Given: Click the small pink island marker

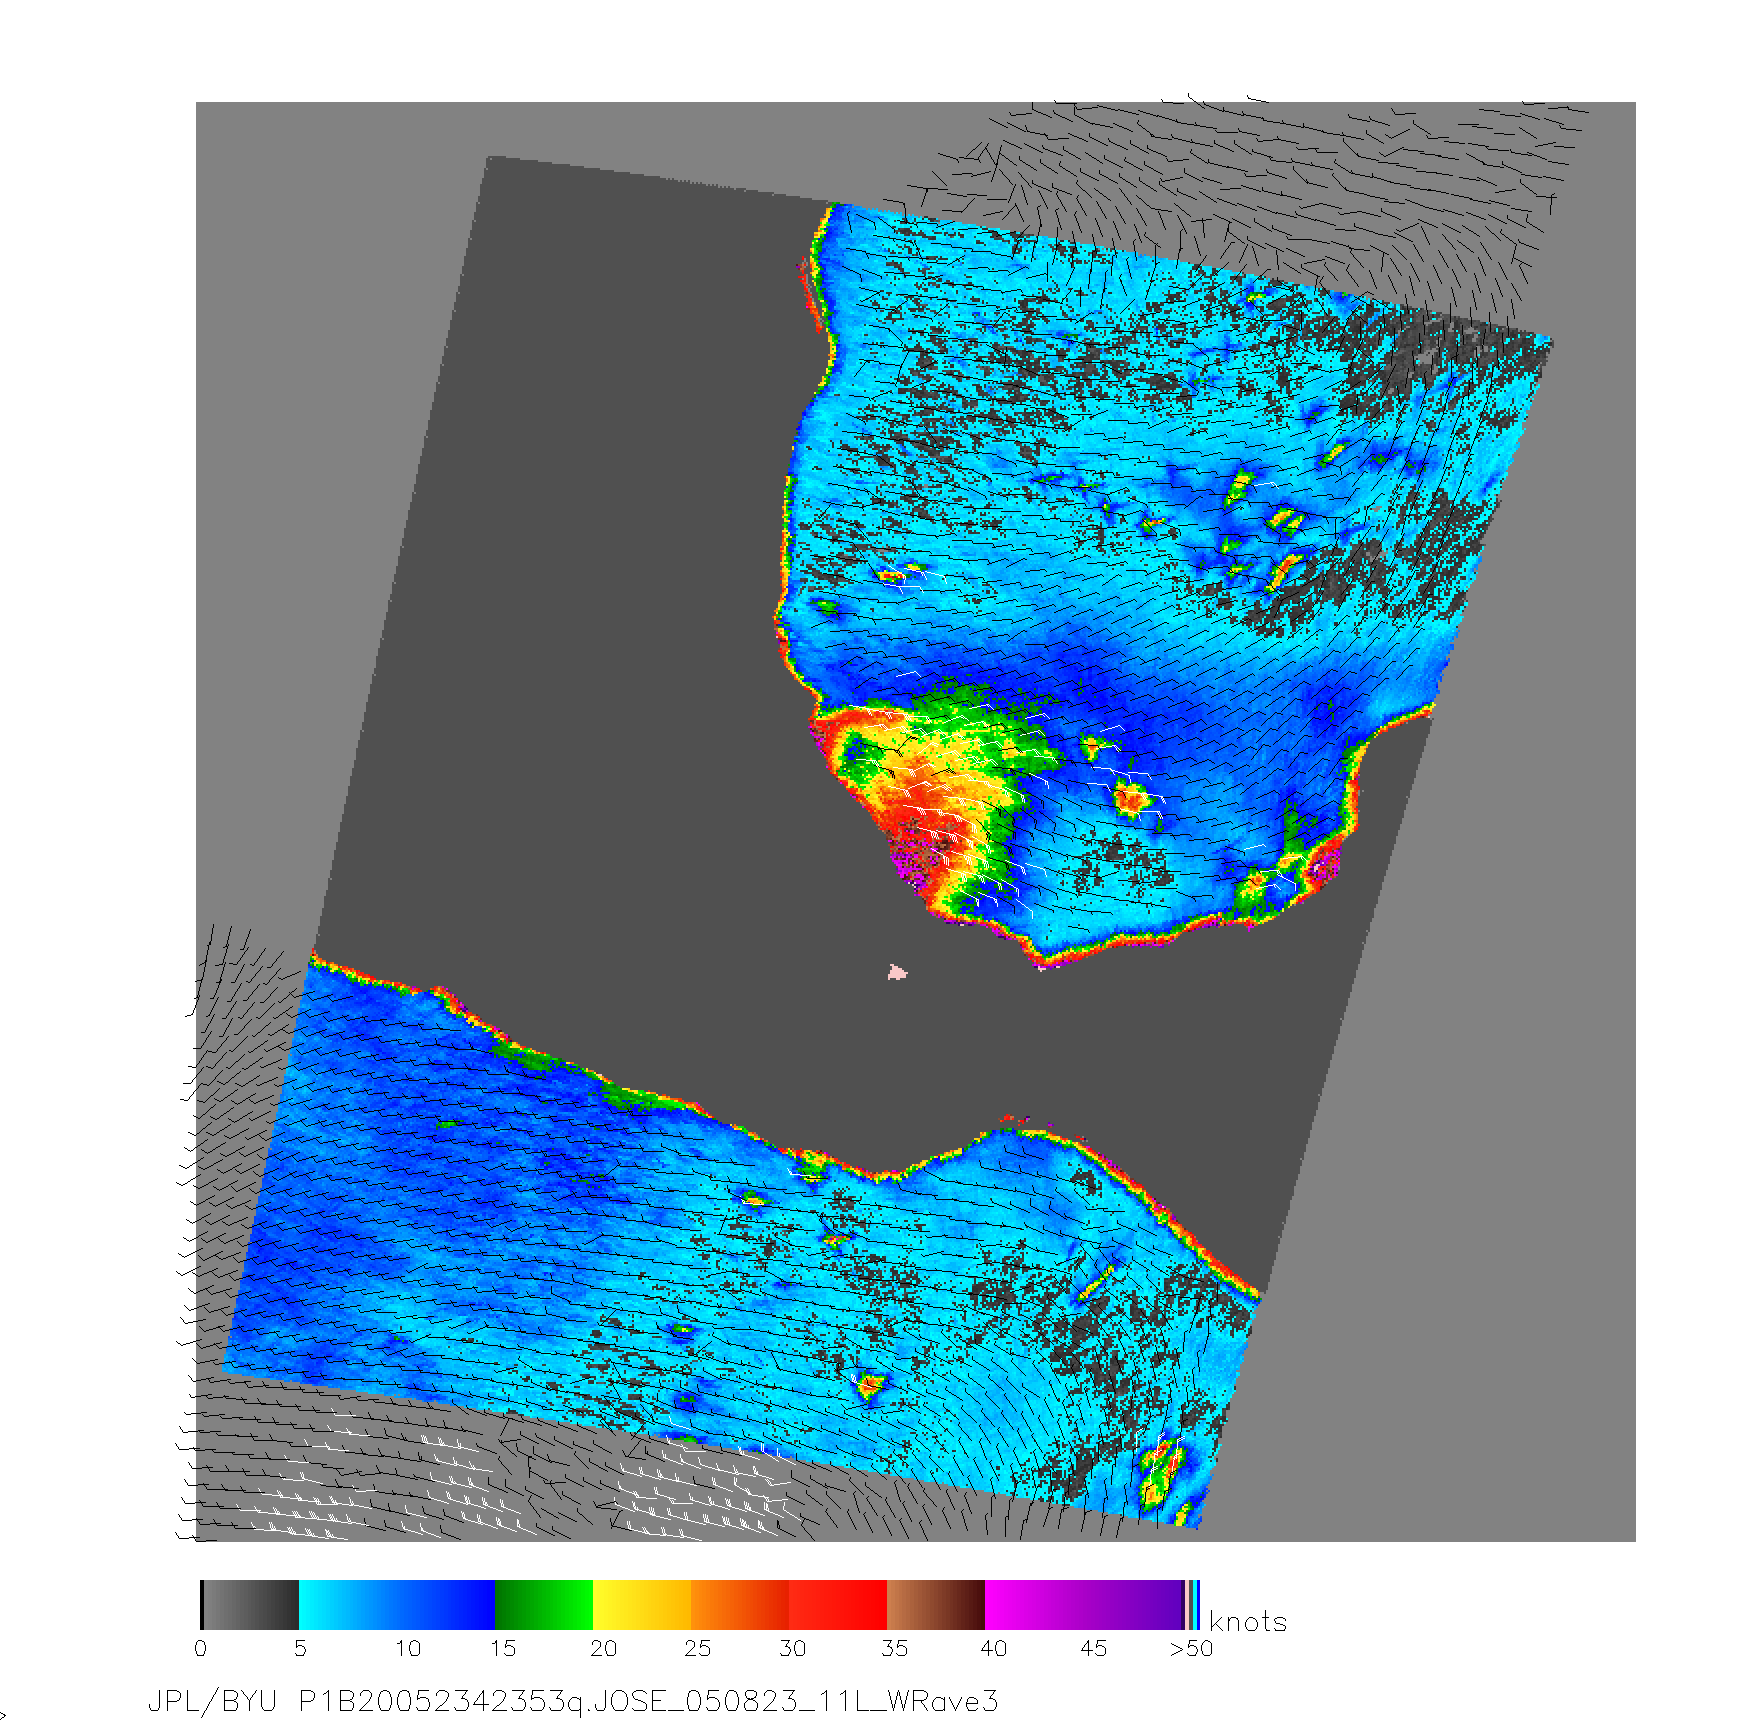Looking at the screenshot, I should tap(897, 972).
